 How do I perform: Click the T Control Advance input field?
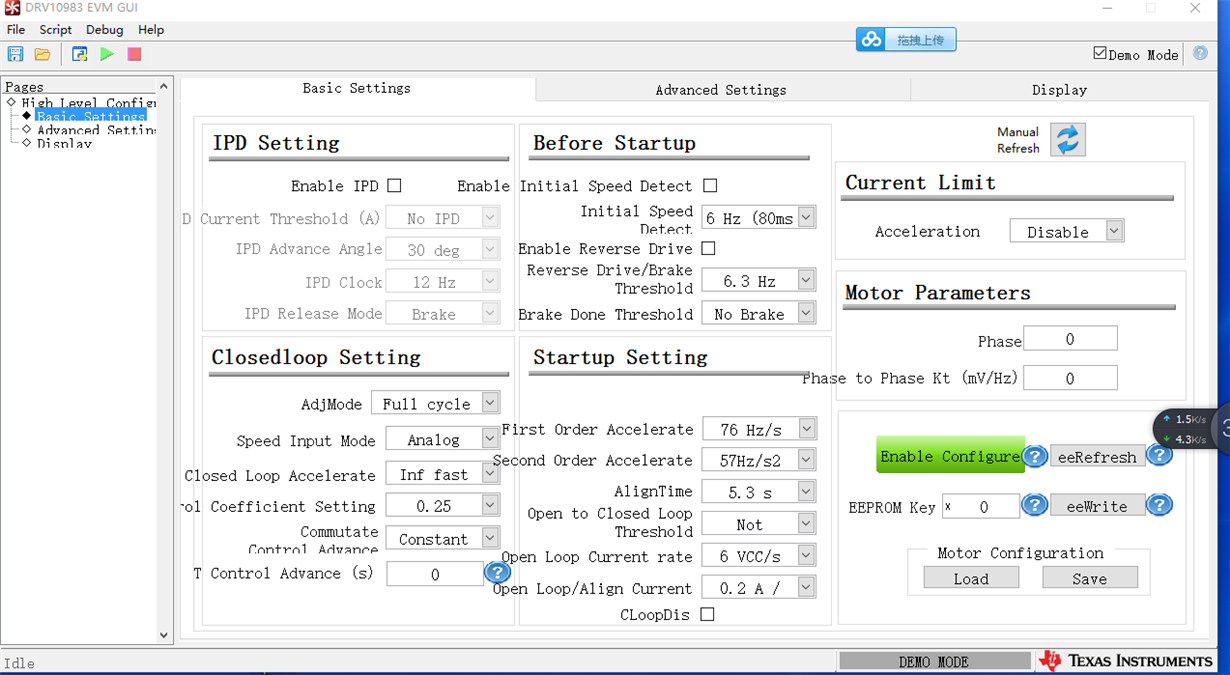tap(435, 573)
